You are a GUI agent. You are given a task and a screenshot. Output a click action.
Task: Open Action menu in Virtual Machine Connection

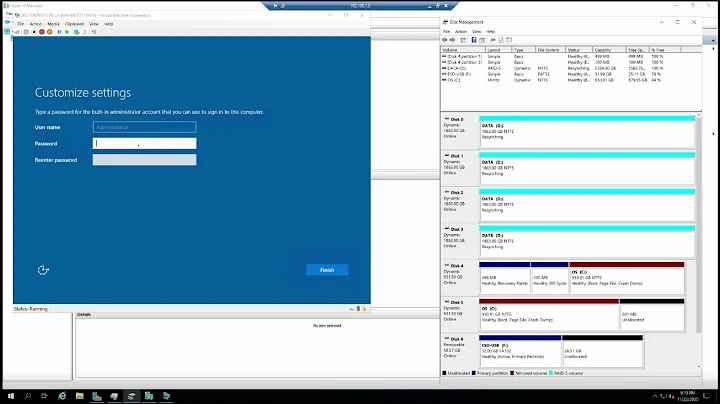pos(36,24)
